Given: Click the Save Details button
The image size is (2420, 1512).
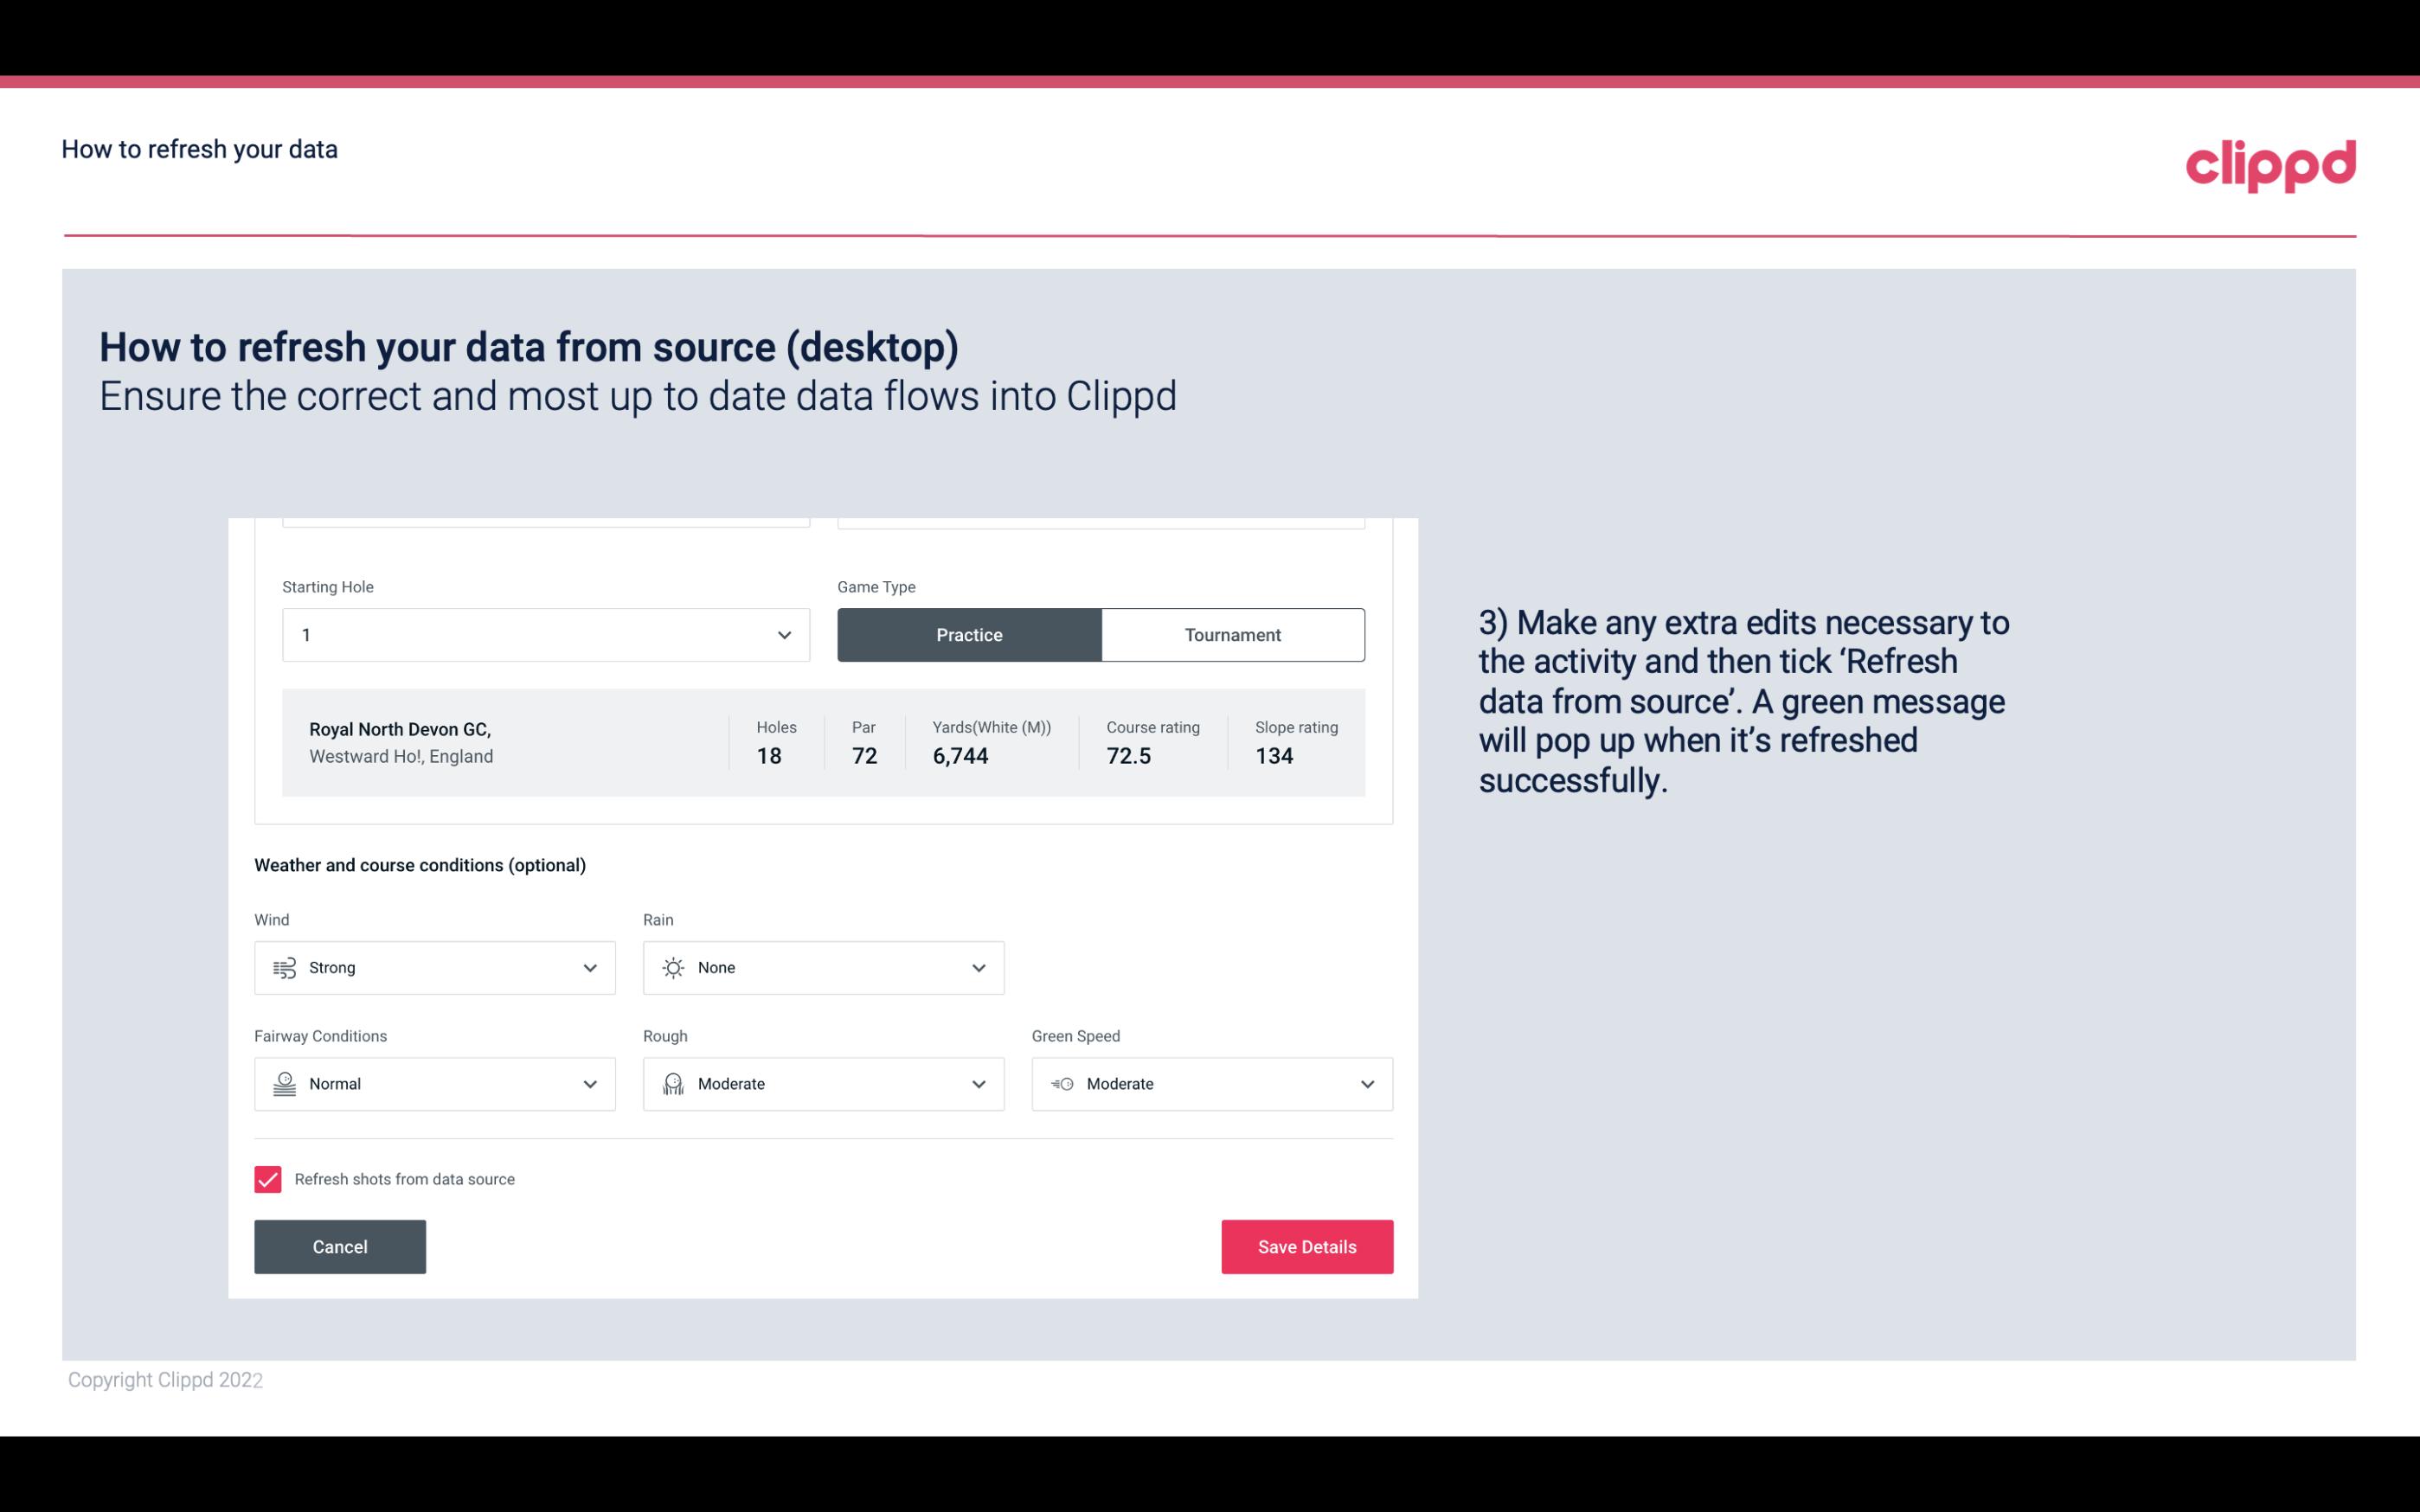Looking at the screenshot, I should [1306, 1246].
